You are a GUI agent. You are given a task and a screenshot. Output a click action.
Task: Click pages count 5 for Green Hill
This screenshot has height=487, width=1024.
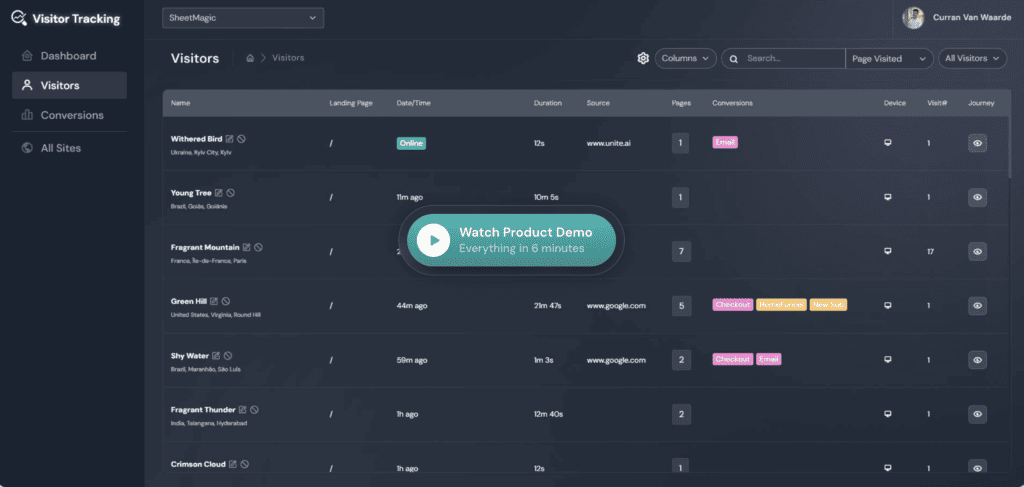coord(680,306)
